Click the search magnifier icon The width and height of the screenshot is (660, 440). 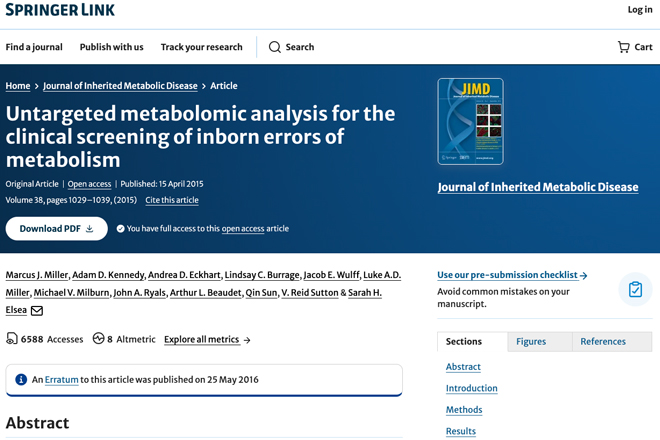(x=274, y=47)
